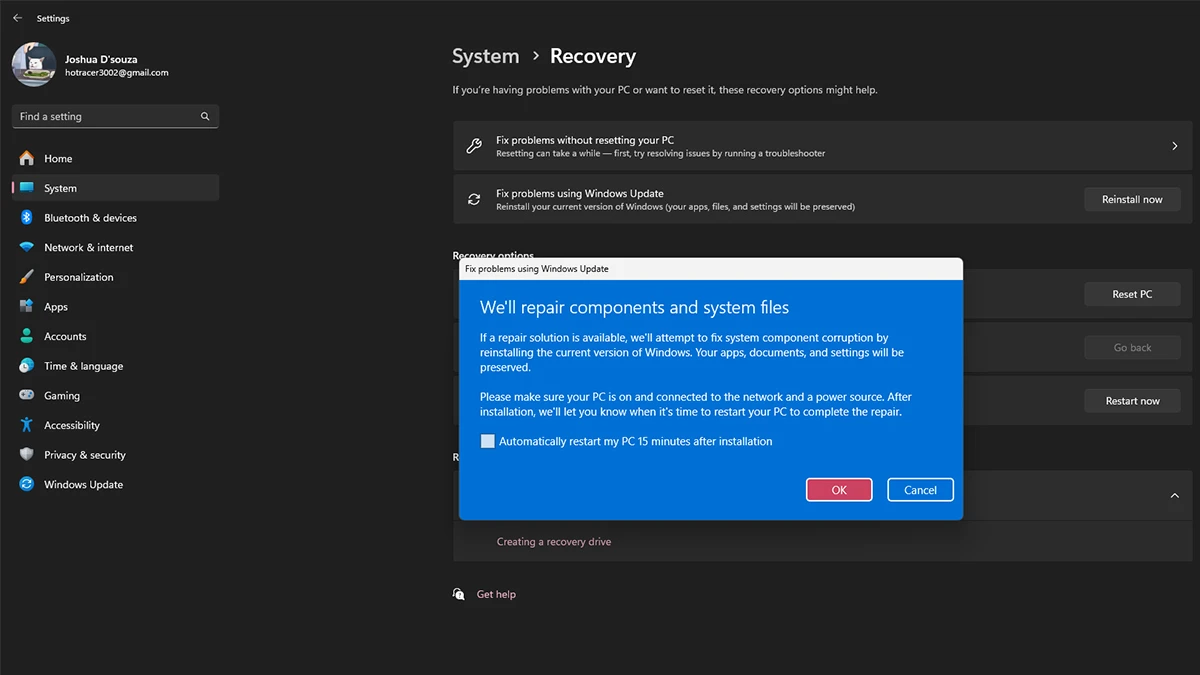Screen dimensions: 1200x675
Task: Click the Restart now button
Action: point(1132,400)
